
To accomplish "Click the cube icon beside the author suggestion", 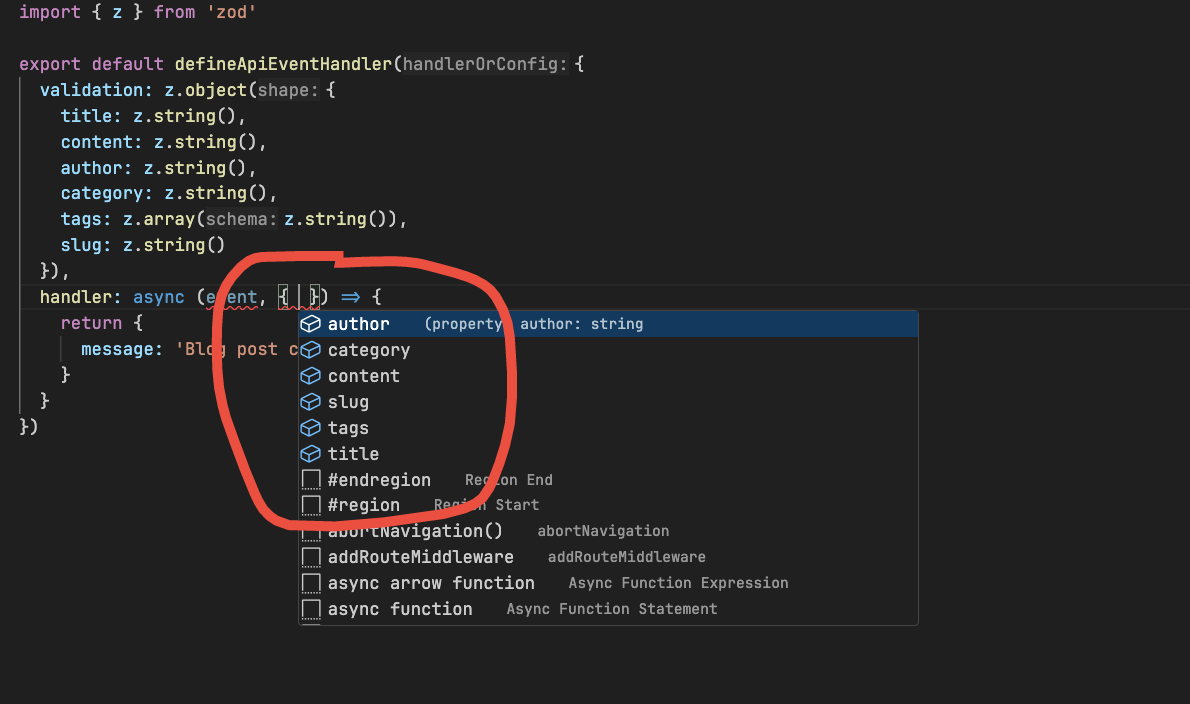I will [x=311, y=324].
